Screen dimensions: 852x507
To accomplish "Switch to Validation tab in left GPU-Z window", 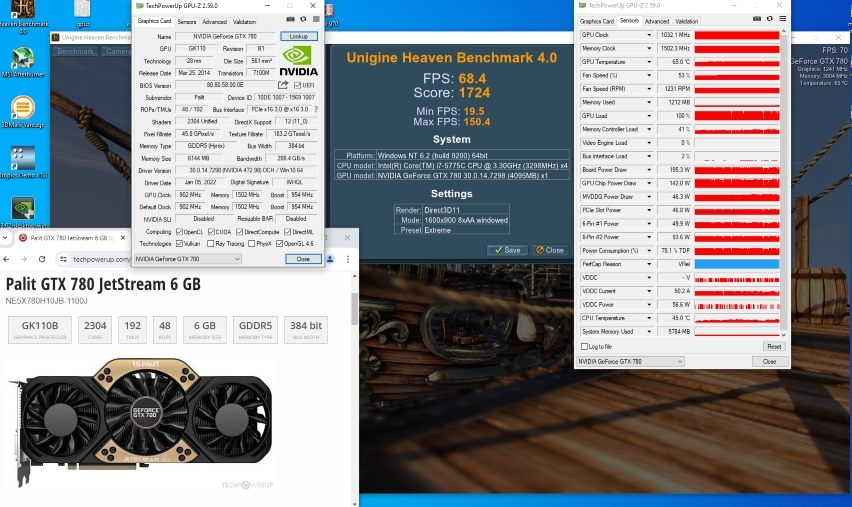I will [x=244, y=22].
